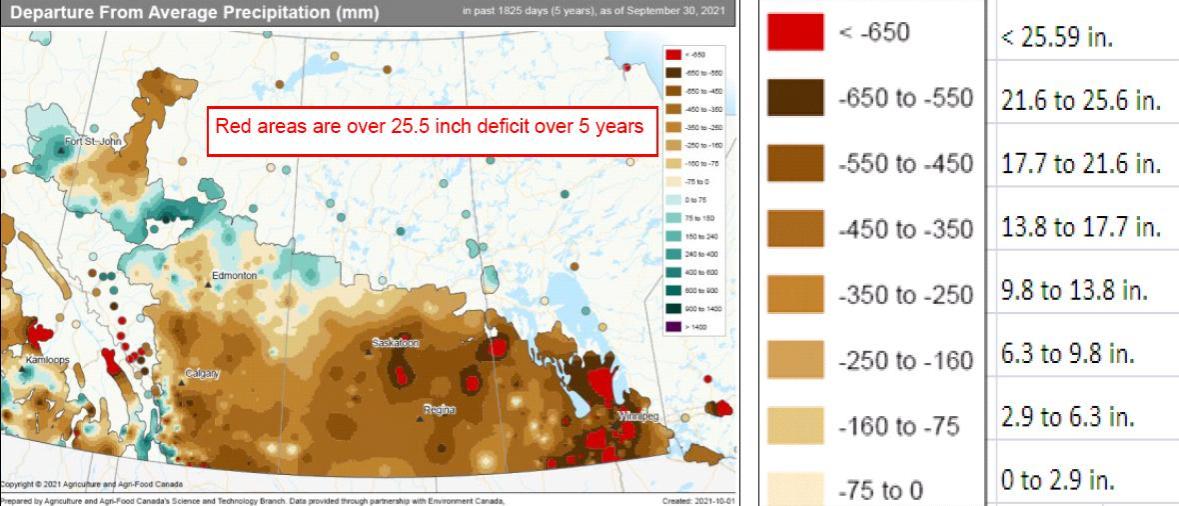Screen dimensions: 1179x506
Task: Select the Fort St. John map label
Action: click(93, 141)
